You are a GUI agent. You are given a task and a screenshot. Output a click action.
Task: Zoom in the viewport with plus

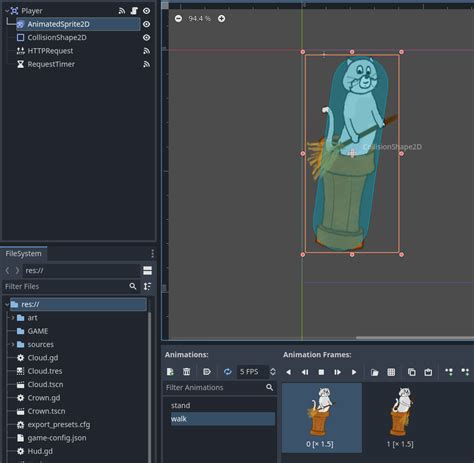pos(221,19)
